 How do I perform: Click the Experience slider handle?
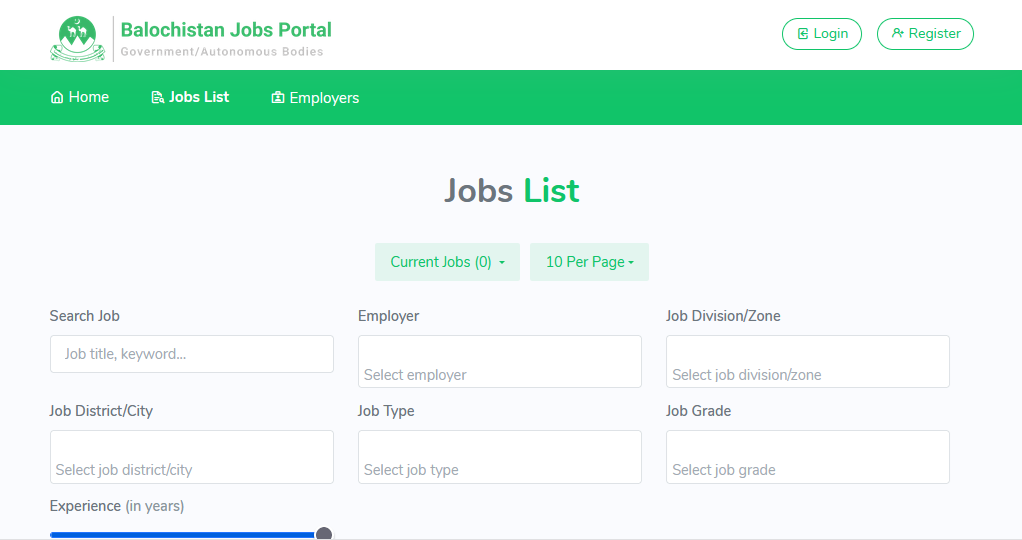pos(324,534)
